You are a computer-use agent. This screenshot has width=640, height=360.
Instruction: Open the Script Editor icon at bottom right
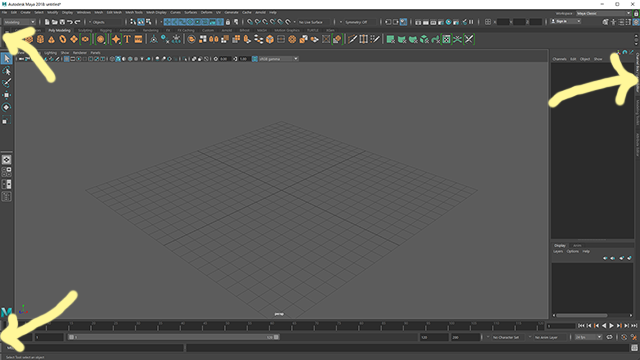point(634,348)
